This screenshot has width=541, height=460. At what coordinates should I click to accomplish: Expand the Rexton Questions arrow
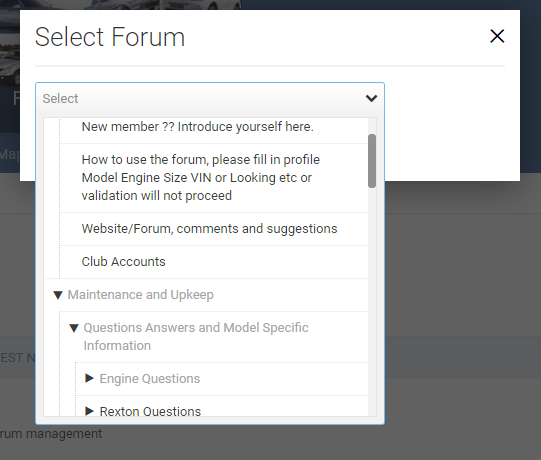pyautogui.click(x=89, y=411)
